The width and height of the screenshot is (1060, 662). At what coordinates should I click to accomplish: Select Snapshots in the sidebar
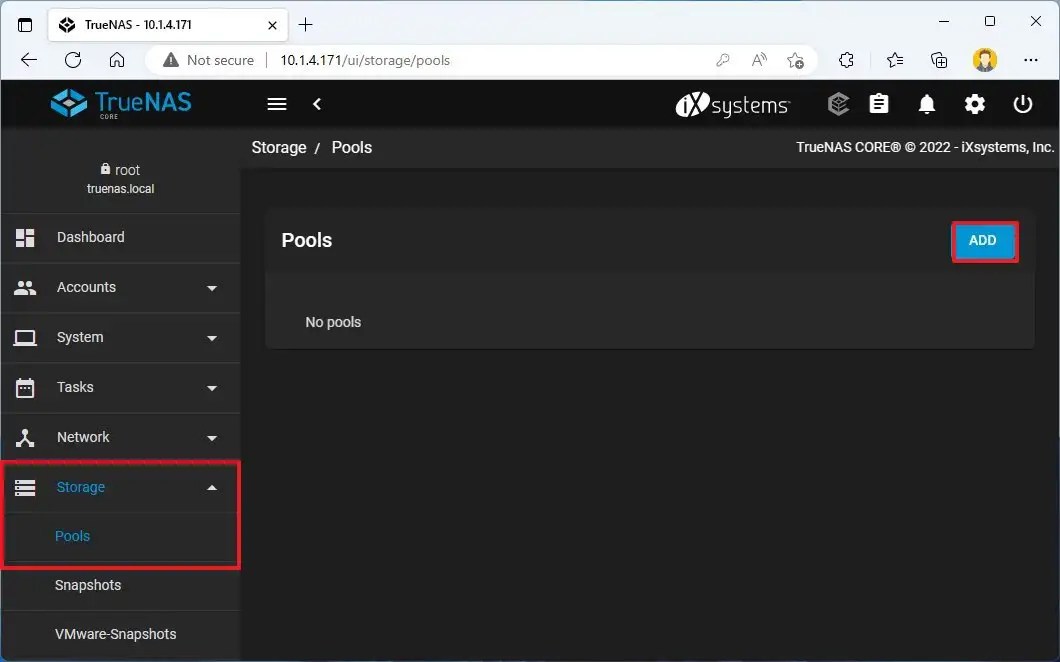point(88,585)
